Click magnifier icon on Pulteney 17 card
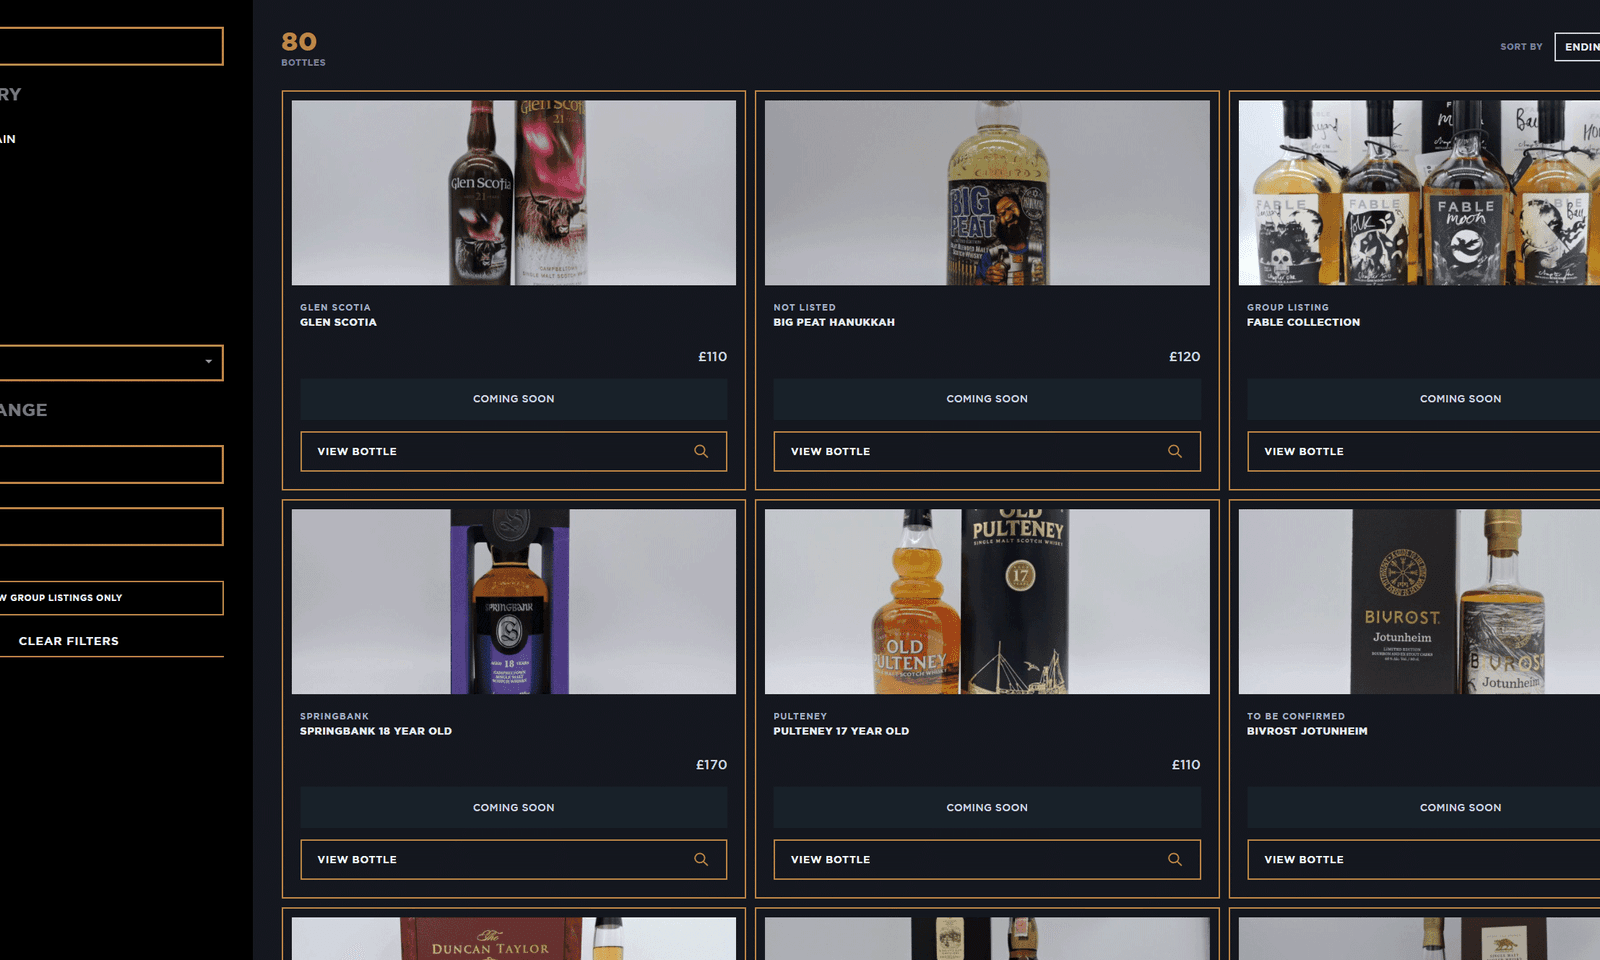The image size is (1600, 960). pos(1175,859)
